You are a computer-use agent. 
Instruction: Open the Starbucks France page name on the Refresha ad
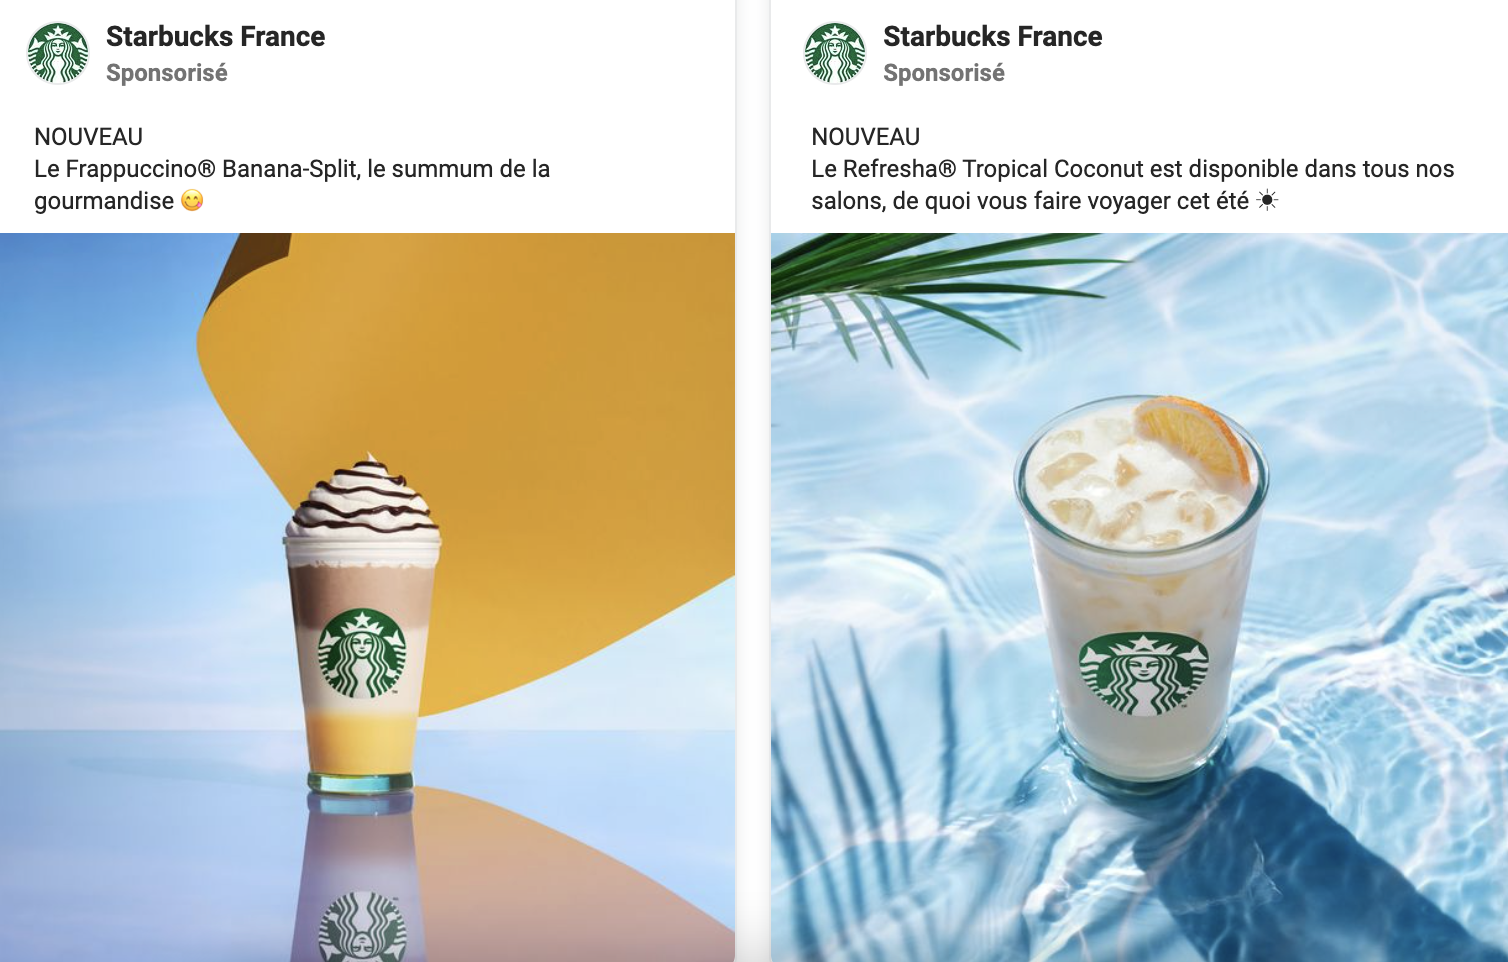click(992, 36)
